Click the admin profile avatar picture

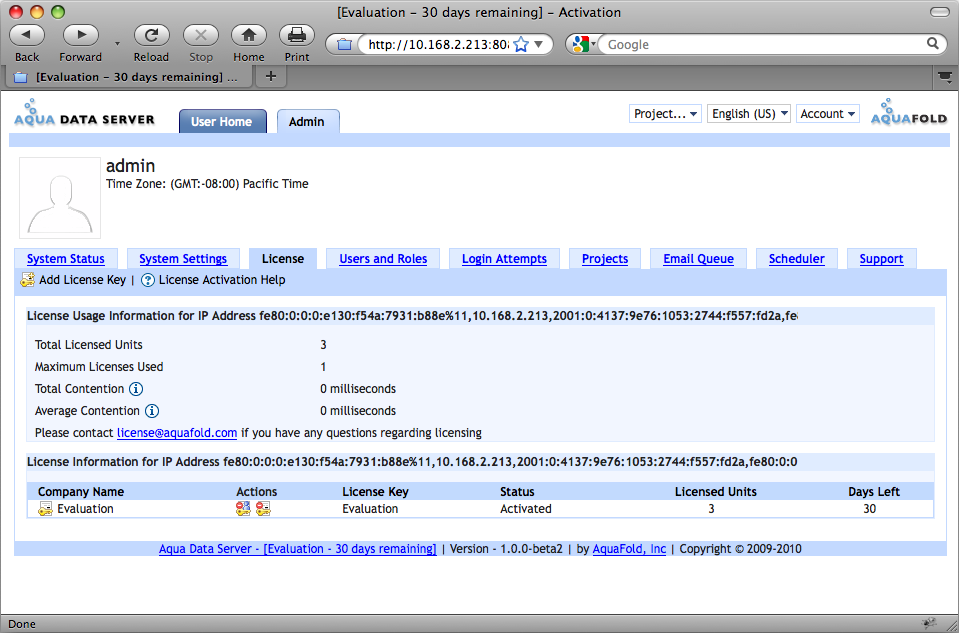[60, 198]
